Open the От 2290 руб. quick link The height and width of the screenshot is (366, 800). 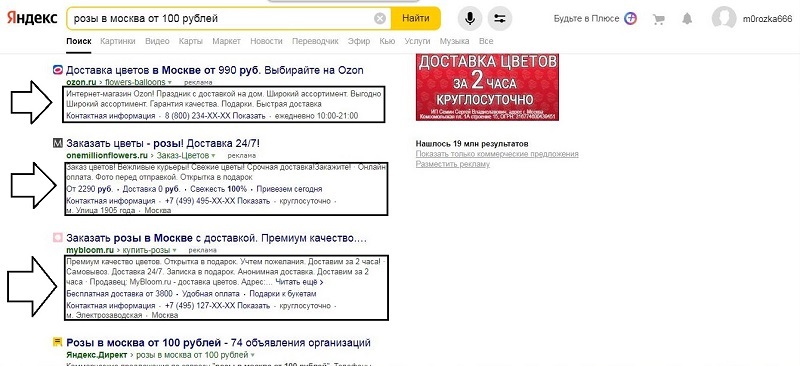point(89,189)
